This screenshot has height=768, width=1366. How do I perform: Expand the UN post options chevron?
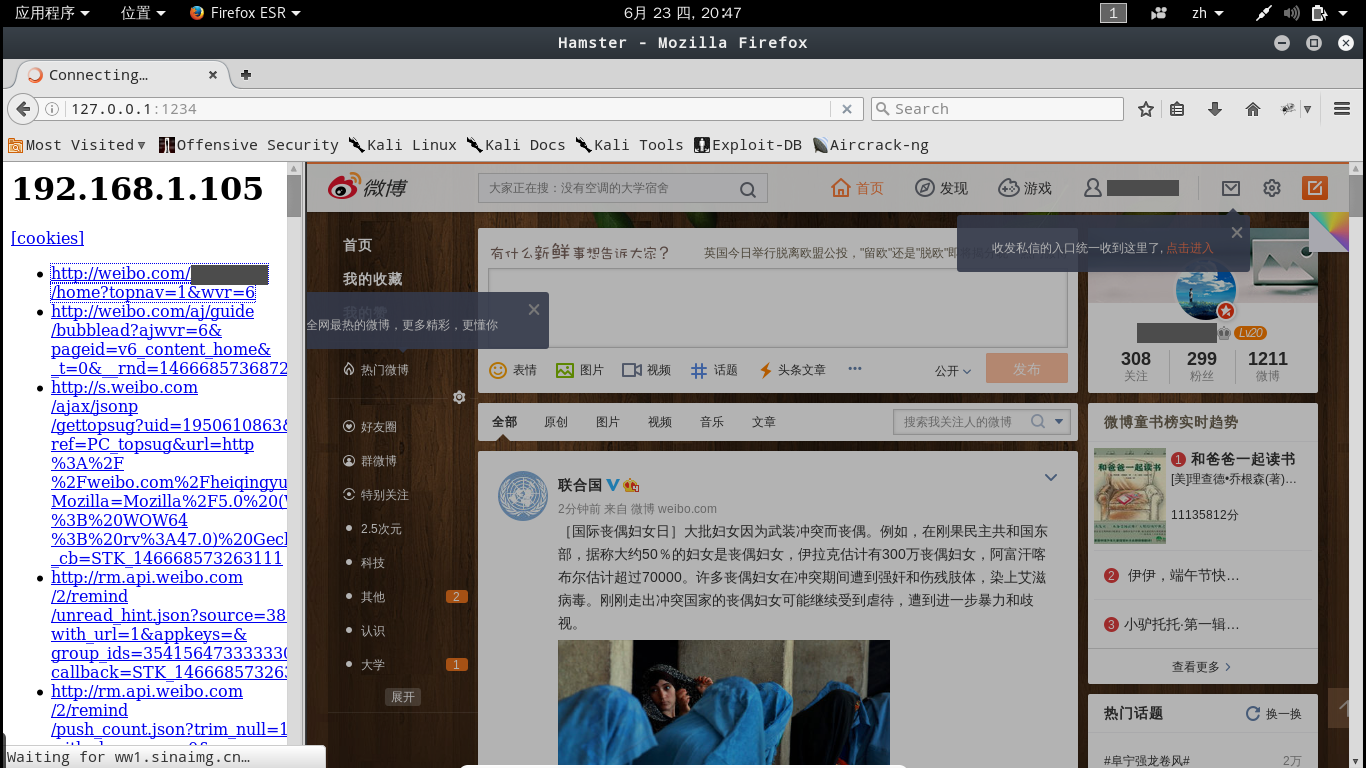tap(1051, 478)
